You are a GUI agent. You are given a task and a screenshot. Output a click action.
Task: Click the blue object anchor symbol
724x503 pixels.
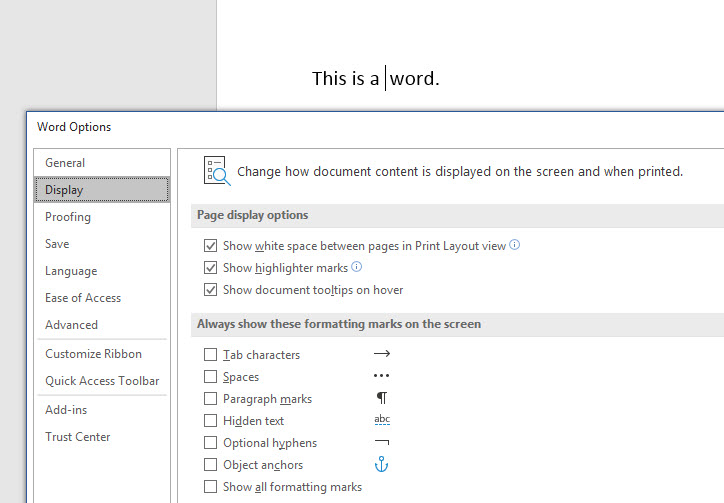381,464
